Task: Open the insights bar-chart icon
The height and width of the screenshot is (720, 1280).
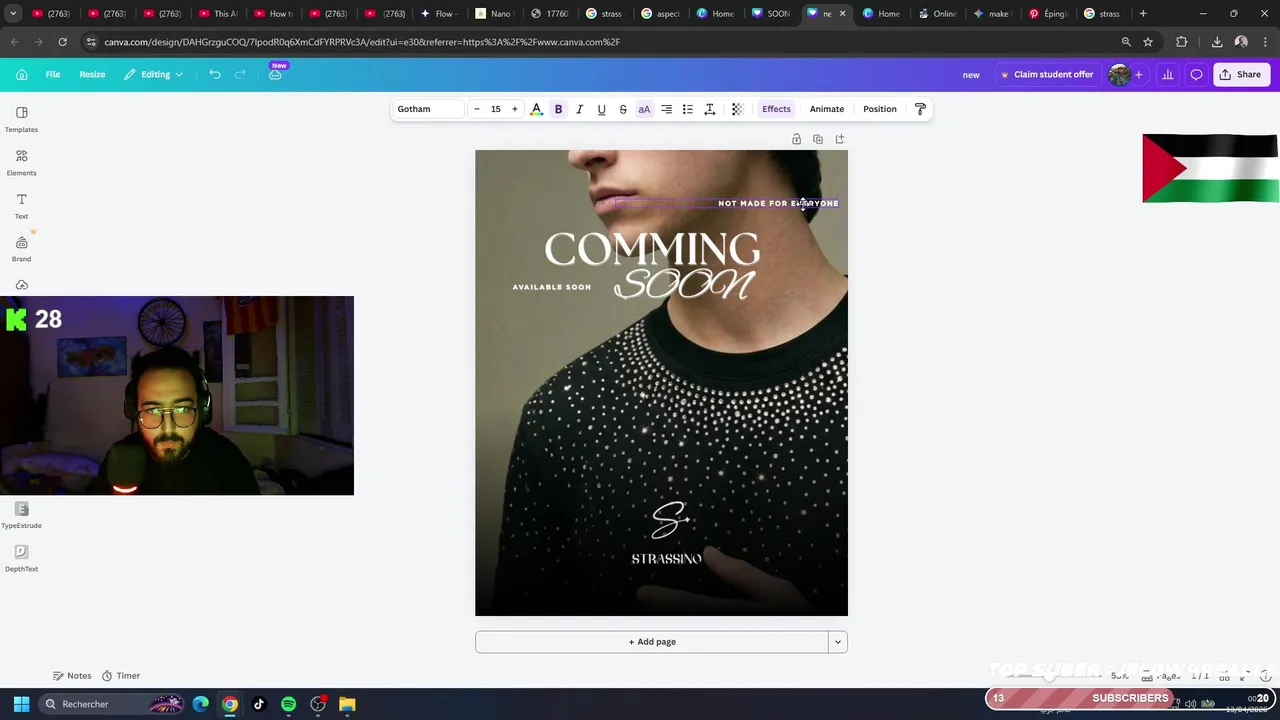Action: [1167, 74]
